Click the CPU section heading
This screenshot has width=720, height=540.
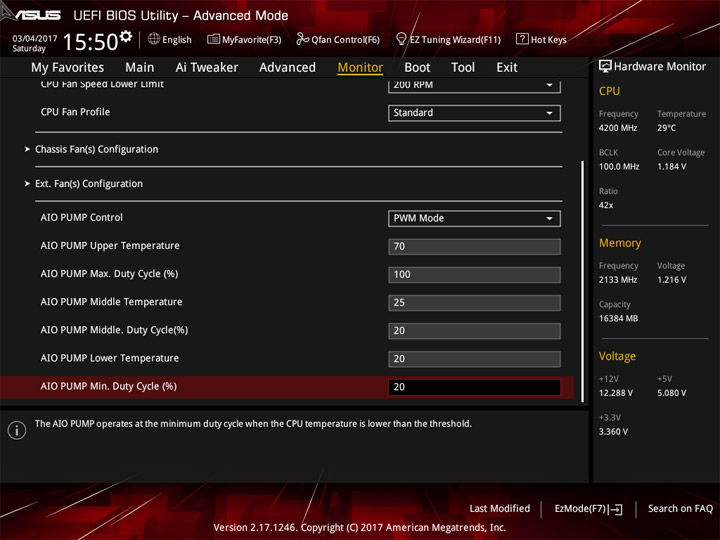click(609, 91)
